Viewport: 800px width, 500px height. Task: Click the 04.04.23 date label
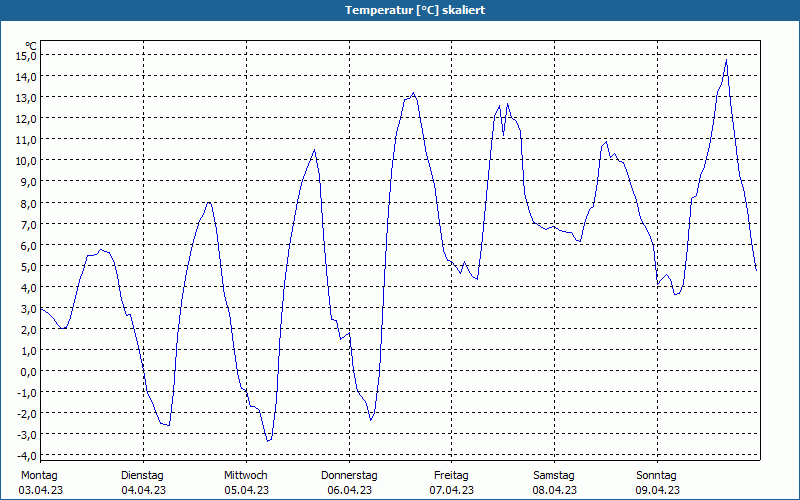tap(143, 490)
